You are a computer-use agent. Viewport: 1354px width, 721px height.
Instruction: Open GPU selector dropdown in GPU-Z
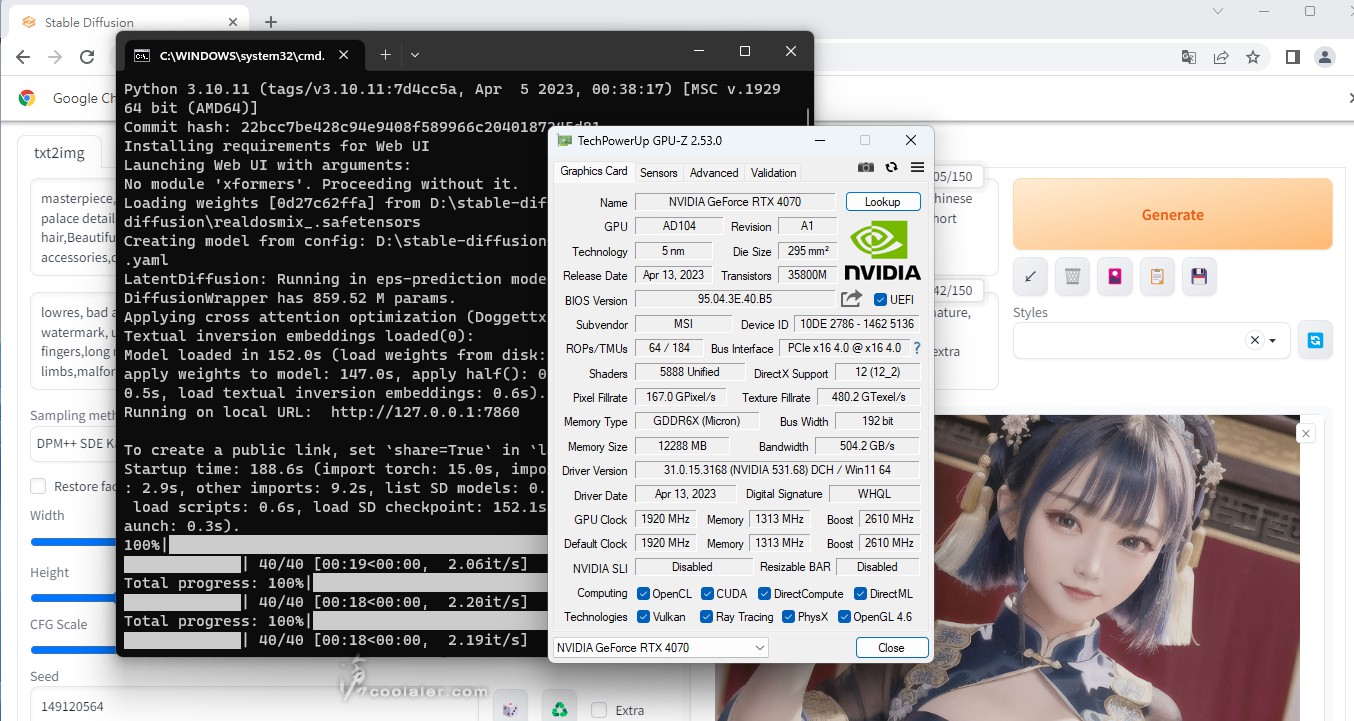[x=660, y=648]
